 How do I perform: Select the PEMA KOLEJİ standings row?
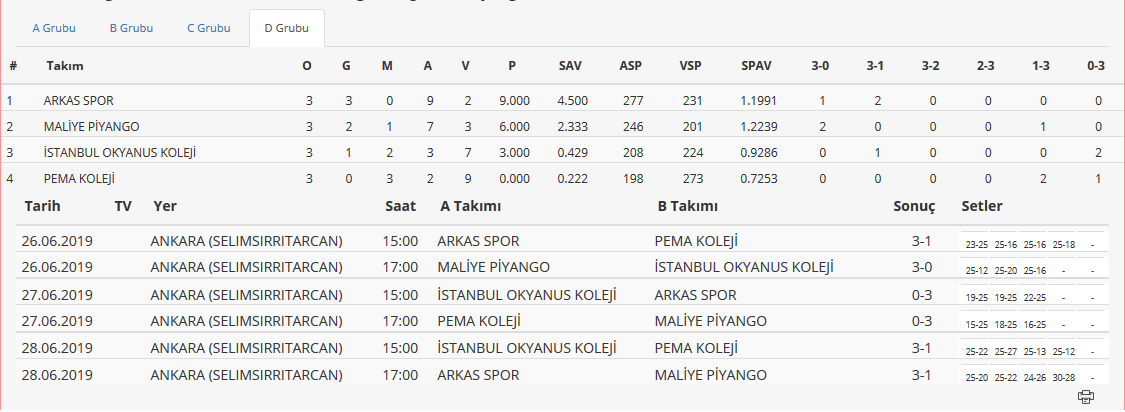coord(558,179)
